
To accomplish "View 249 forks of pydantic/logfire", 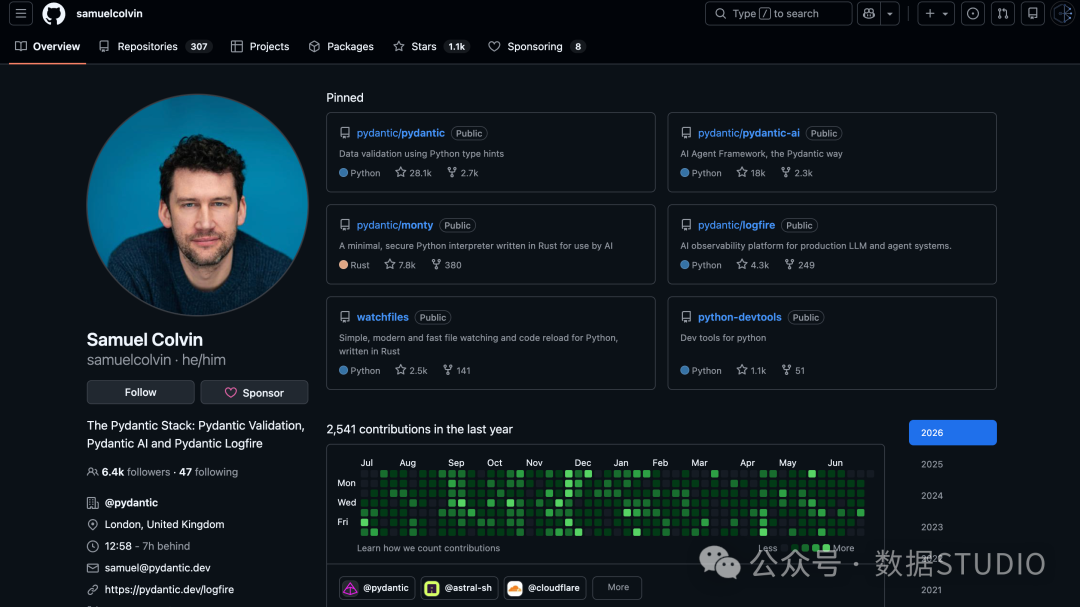I will pyautogui.click(x=799, y=265).
